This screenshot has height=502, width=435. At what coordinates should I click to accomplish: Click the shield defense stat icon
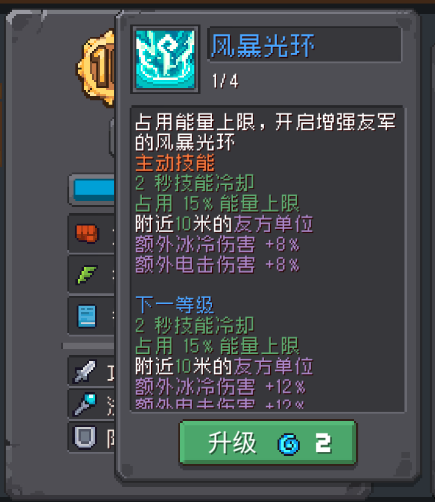coord(85,436)
